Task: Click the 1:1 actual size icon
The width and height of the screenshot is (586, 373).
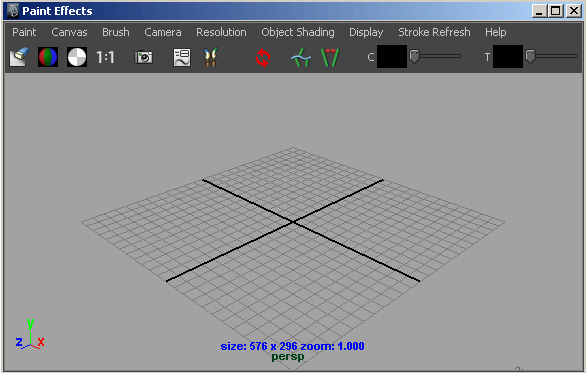Action: [x=105, y=57]
